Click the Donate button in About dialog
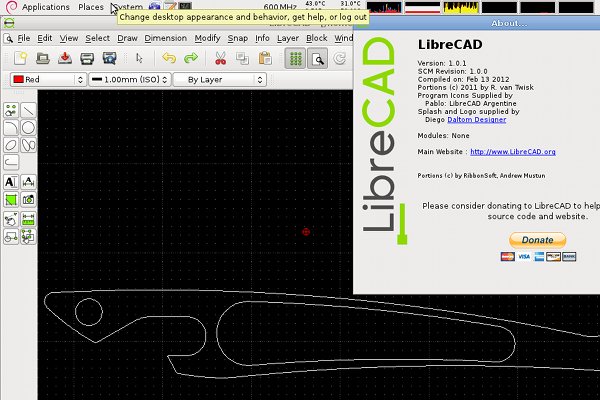Image resolution: width=600 pixels, height=400 pixels. (538, 240)
